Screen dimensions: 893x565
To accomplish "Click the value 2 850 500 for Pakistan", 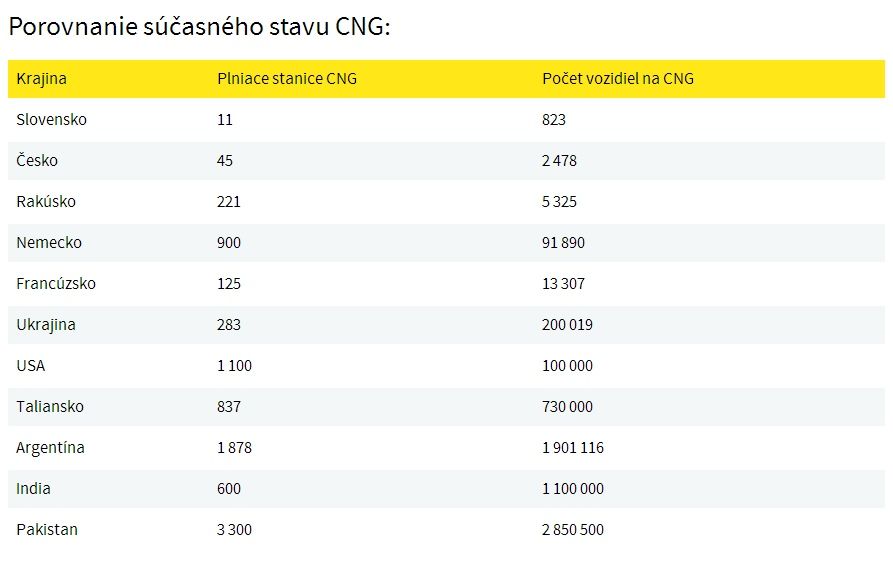I will click(573, 530).
